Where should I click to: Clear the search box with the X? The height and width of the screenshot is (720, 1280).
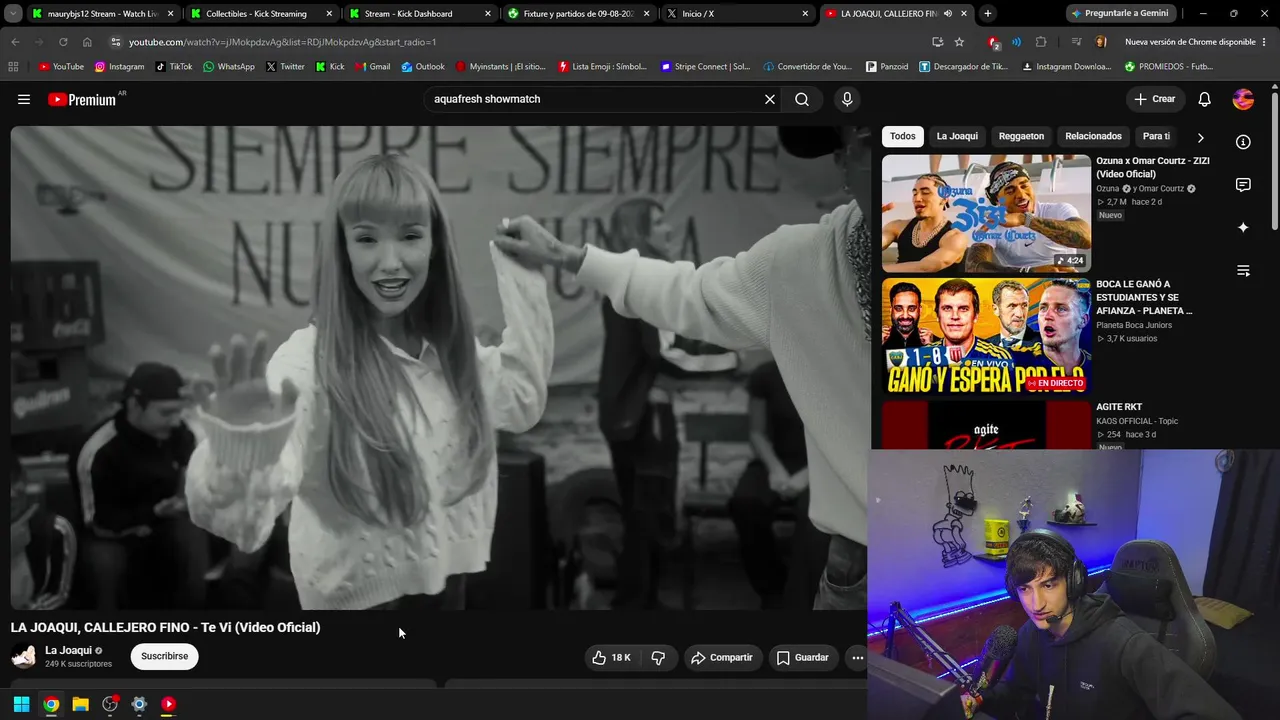pos(770,99)
